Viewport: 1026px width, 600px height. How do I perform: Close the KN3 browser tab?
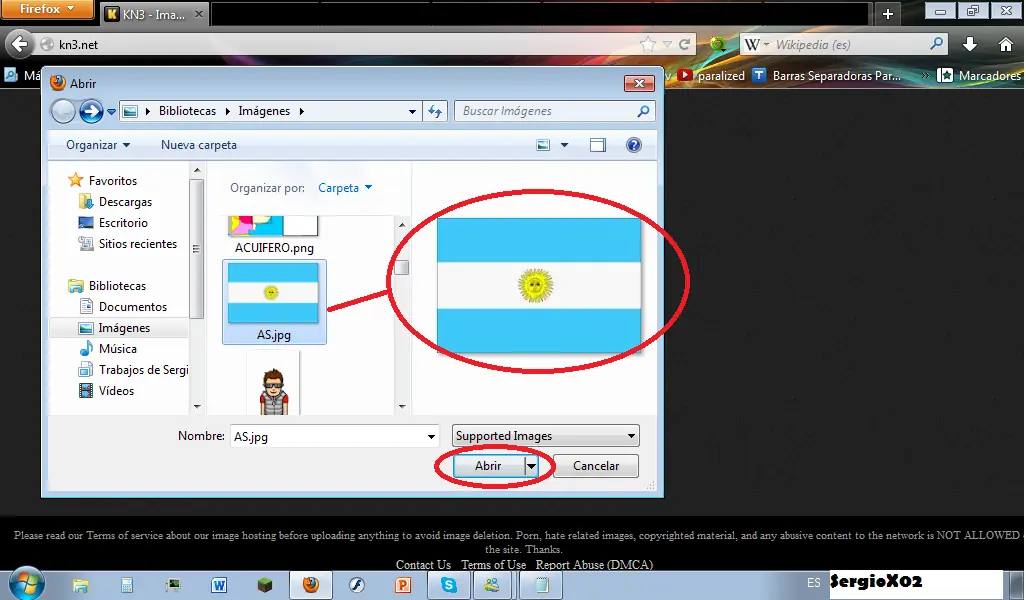(x=198, y=14)
